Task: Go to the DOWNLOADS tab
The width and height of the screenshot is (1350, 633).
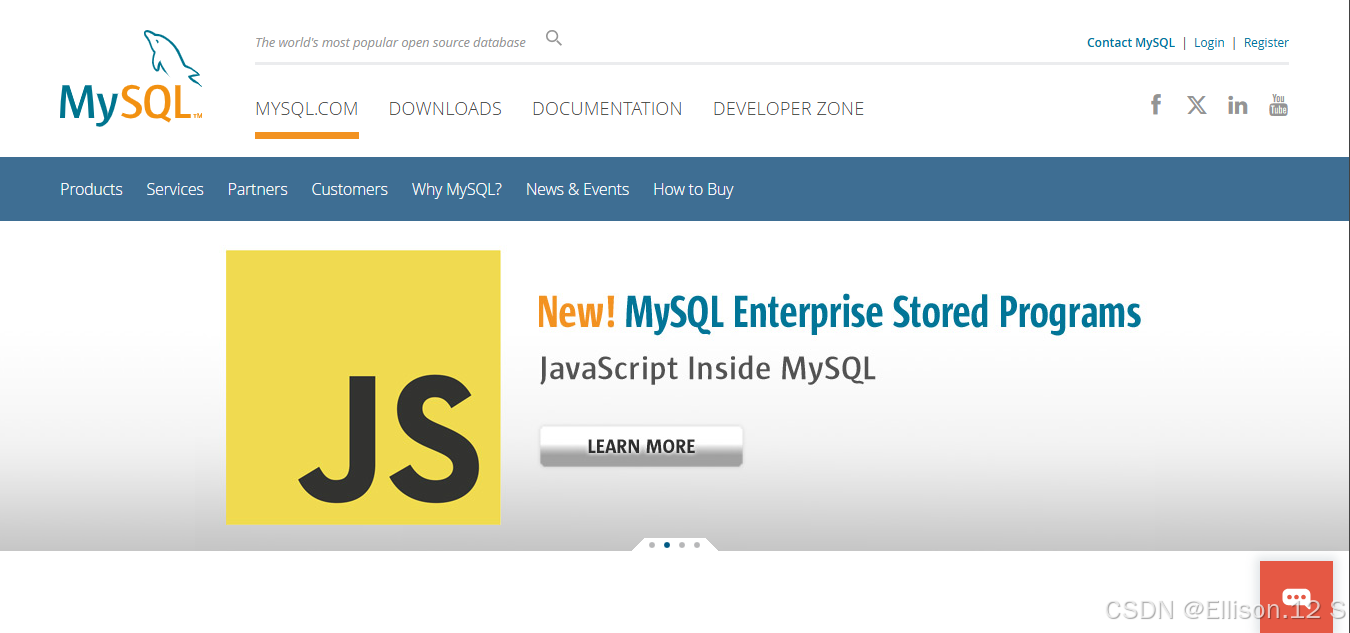Action: [445, 109]
